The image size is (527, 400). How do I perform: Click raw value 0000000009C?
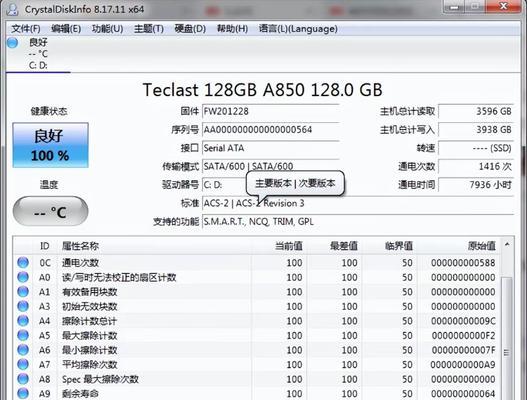pos(463,321)
